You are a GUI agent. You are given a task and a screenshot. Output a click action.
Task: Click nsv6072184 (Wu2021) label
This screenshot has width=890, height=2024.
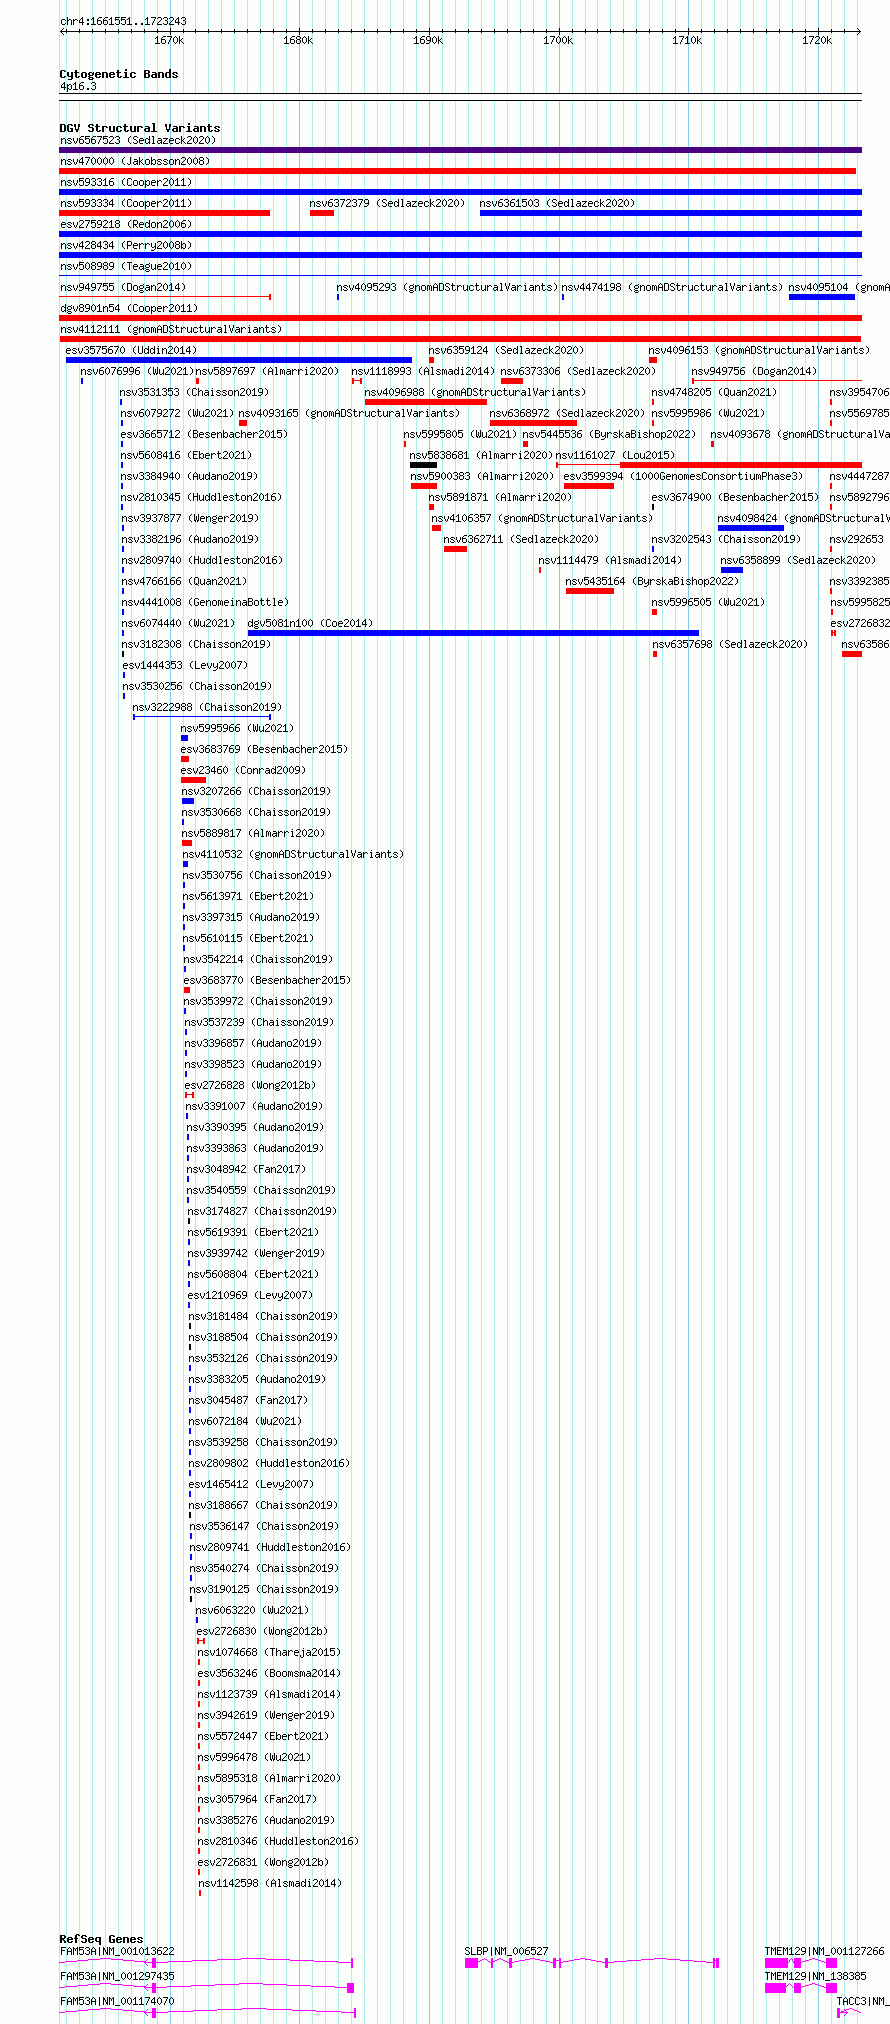245,1421
